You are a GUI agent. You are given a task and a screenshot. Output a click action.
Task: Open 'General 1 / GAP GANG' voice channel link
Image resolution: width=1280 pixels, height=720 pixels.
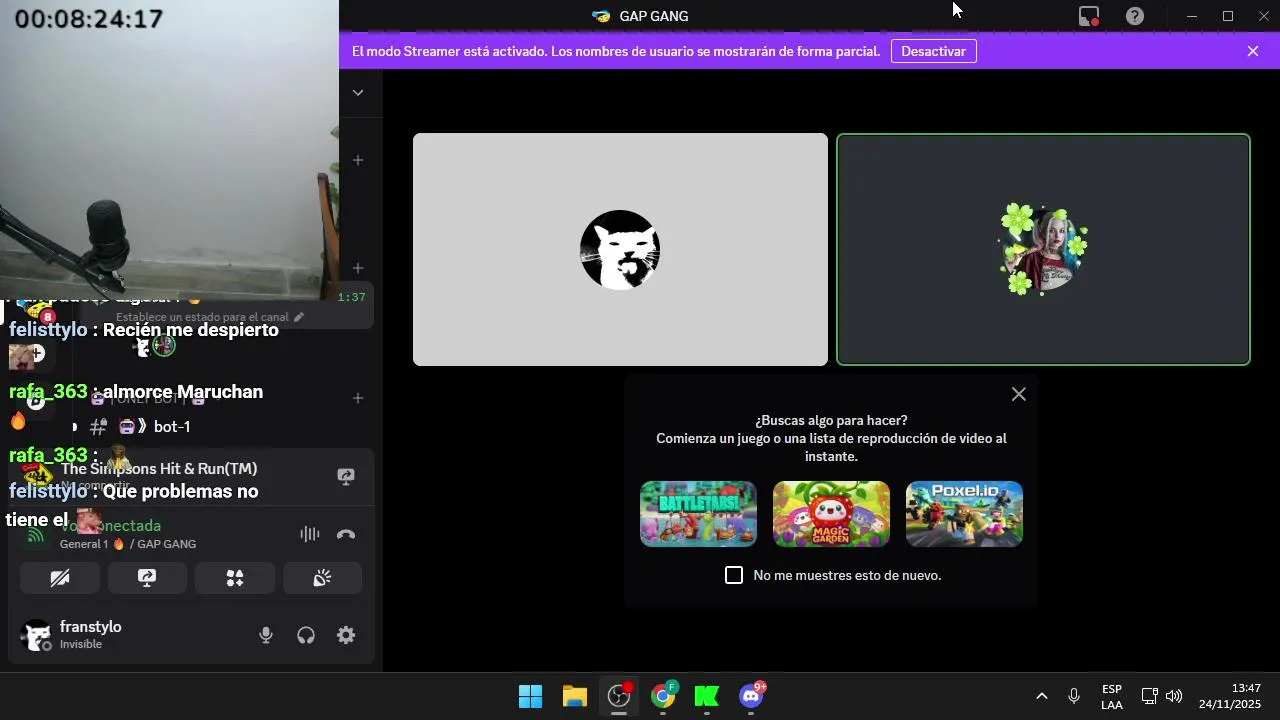[128, 544]
